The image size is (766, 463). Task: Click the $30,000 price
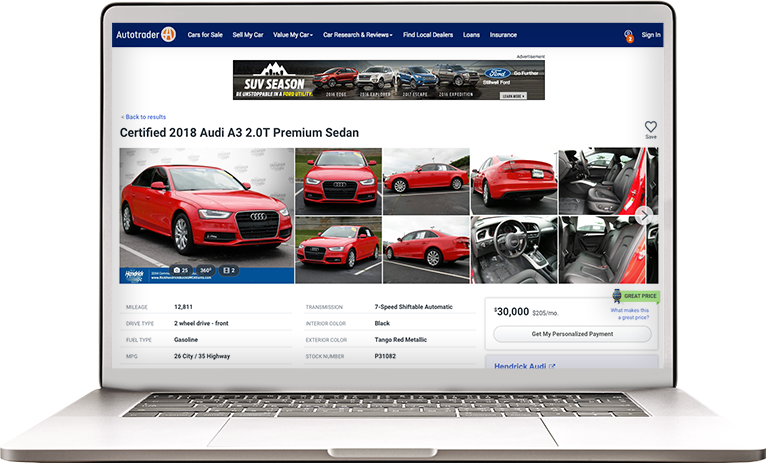click(x=511, y=312)
